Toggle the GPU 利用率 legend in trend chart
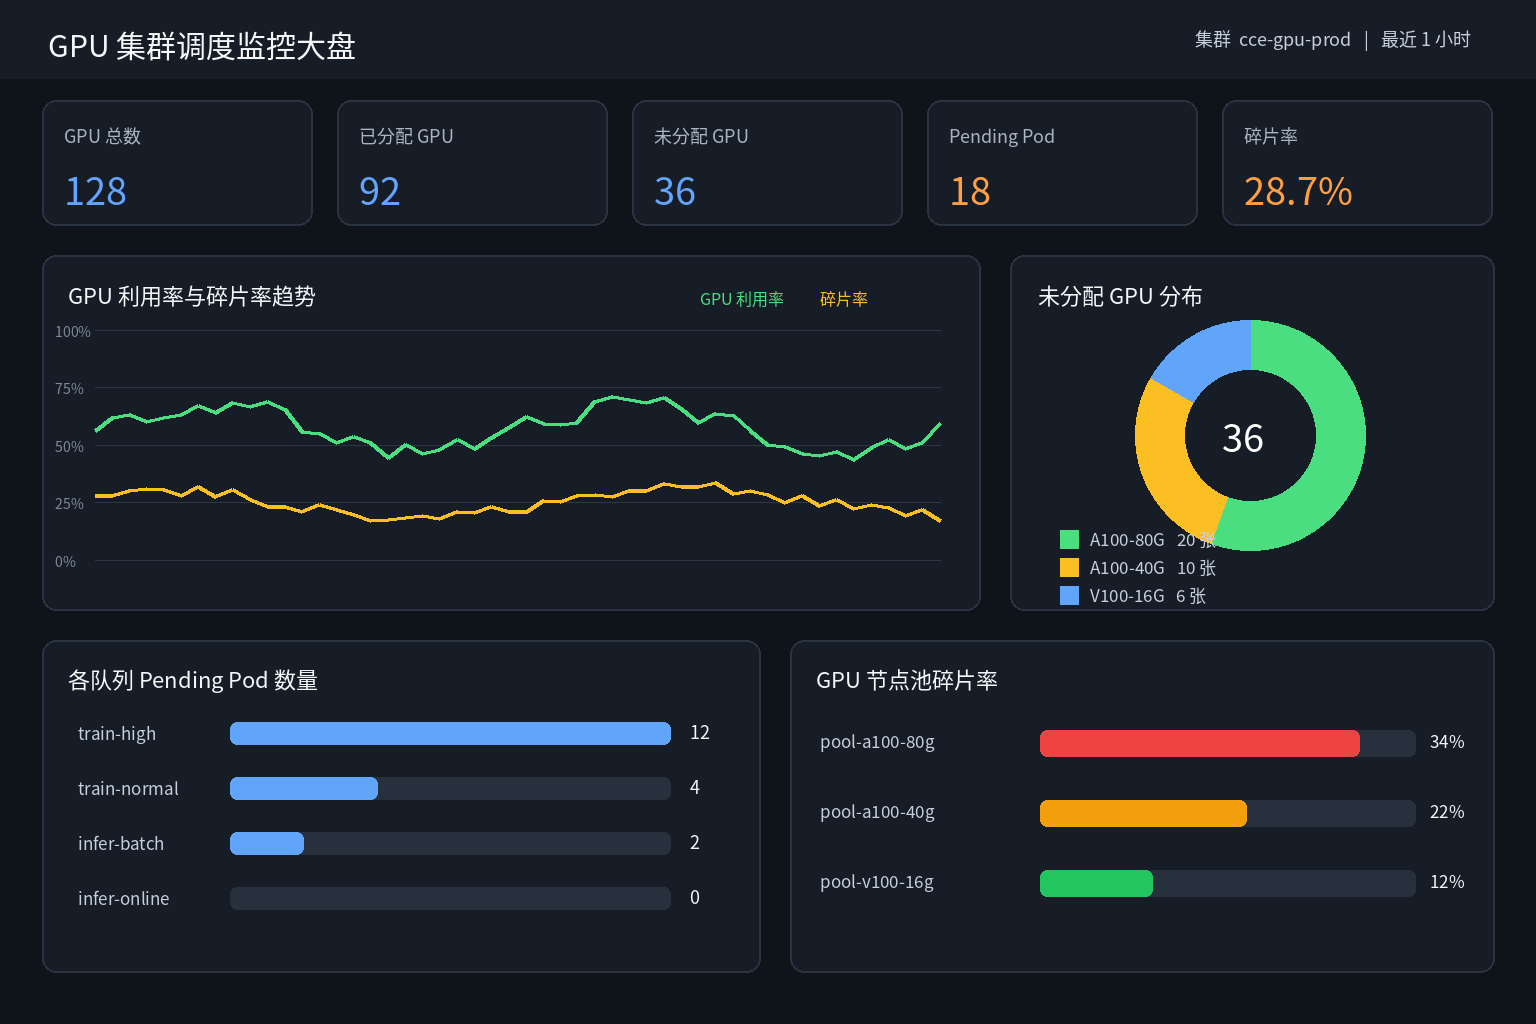The image size is (1536, 1024). 741,299
